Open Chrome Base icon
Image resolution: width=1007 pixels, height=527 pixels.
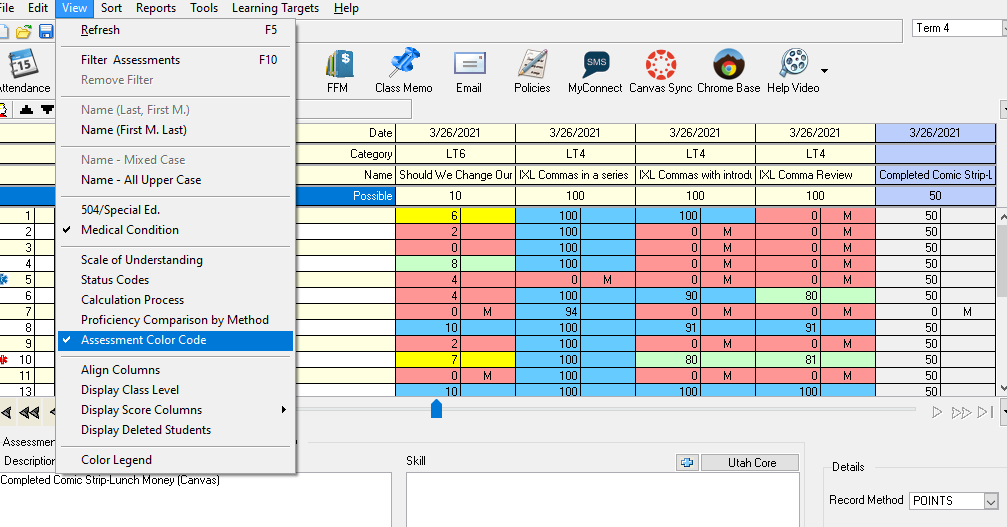pyautogui.click(x=728, y=64)
